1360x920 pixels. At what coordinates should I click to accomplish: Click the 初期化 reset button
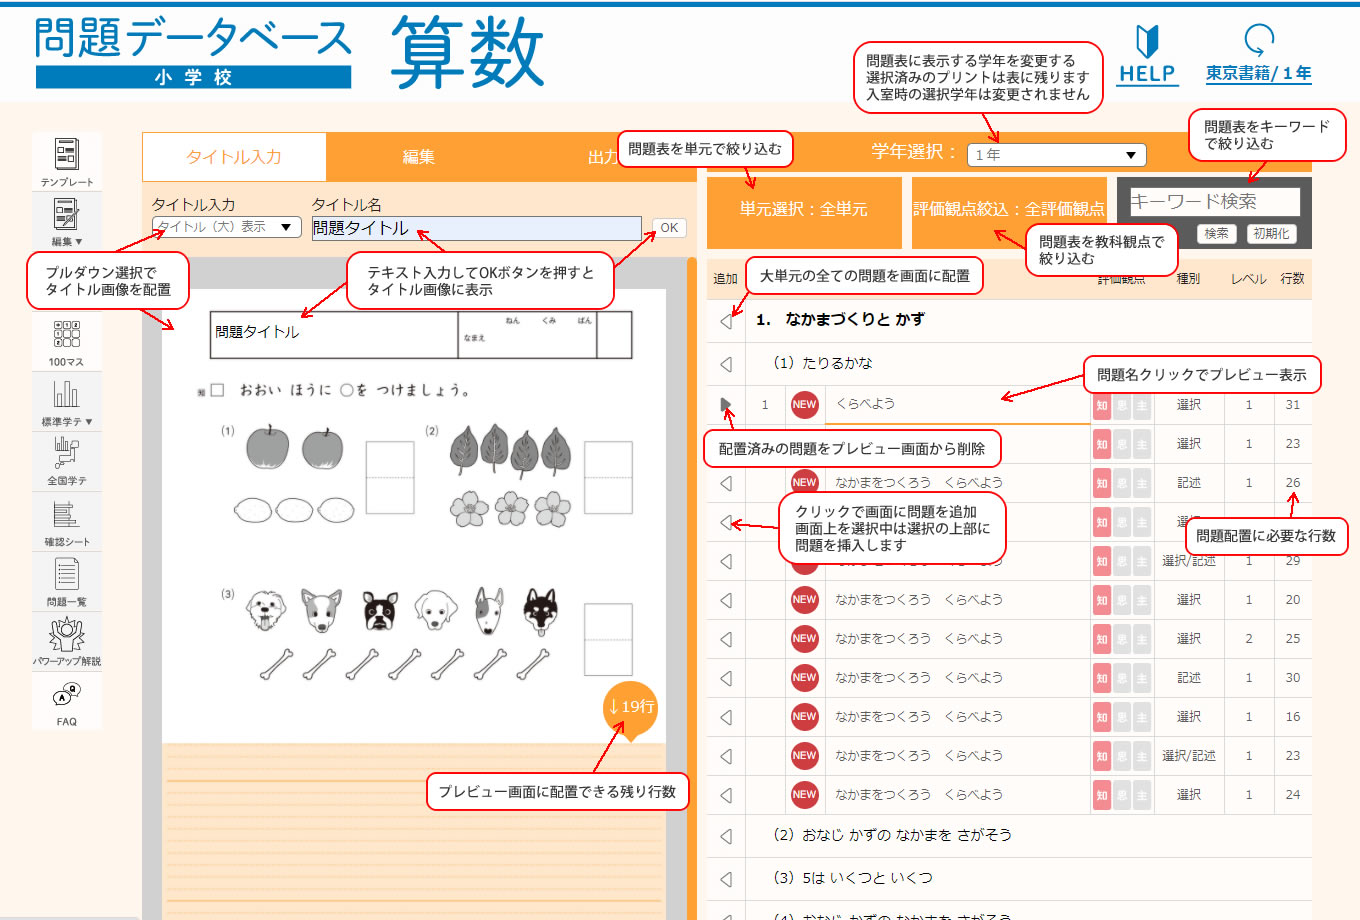pyautogui.click(x=1270, y=233)
